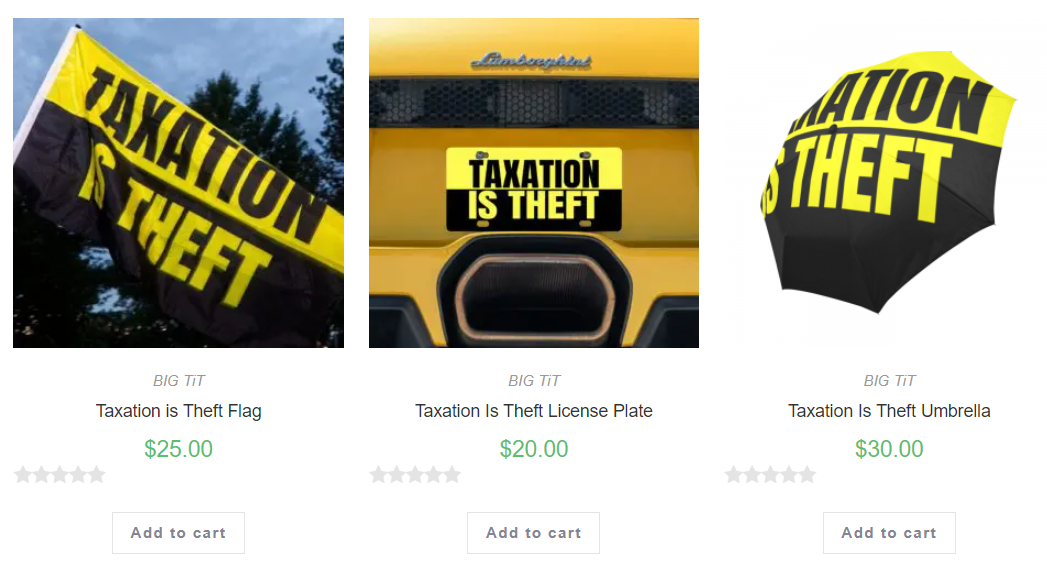Viewport: 1047px width, 563px height.
Task: Open BIG TiT category above the Umbrella
Action: (889, 381)
